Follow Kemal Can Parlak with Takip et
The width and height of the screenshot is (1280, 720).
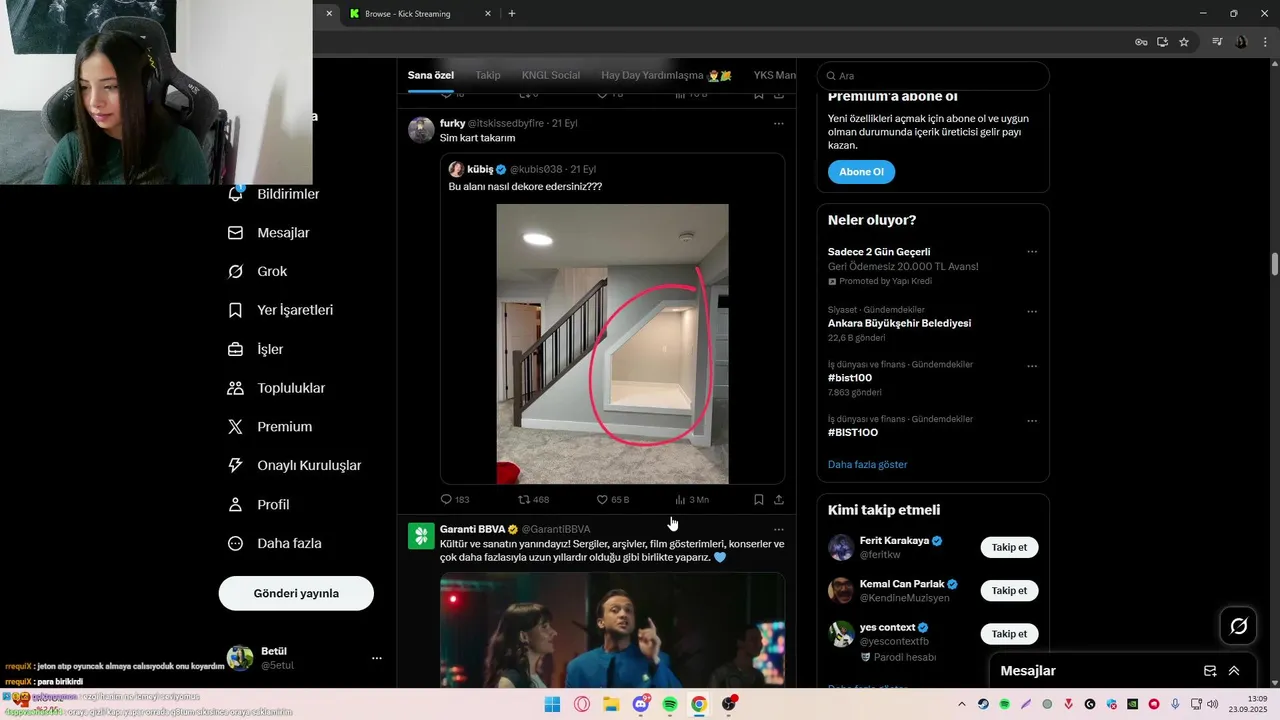(x=1009, y=590)
